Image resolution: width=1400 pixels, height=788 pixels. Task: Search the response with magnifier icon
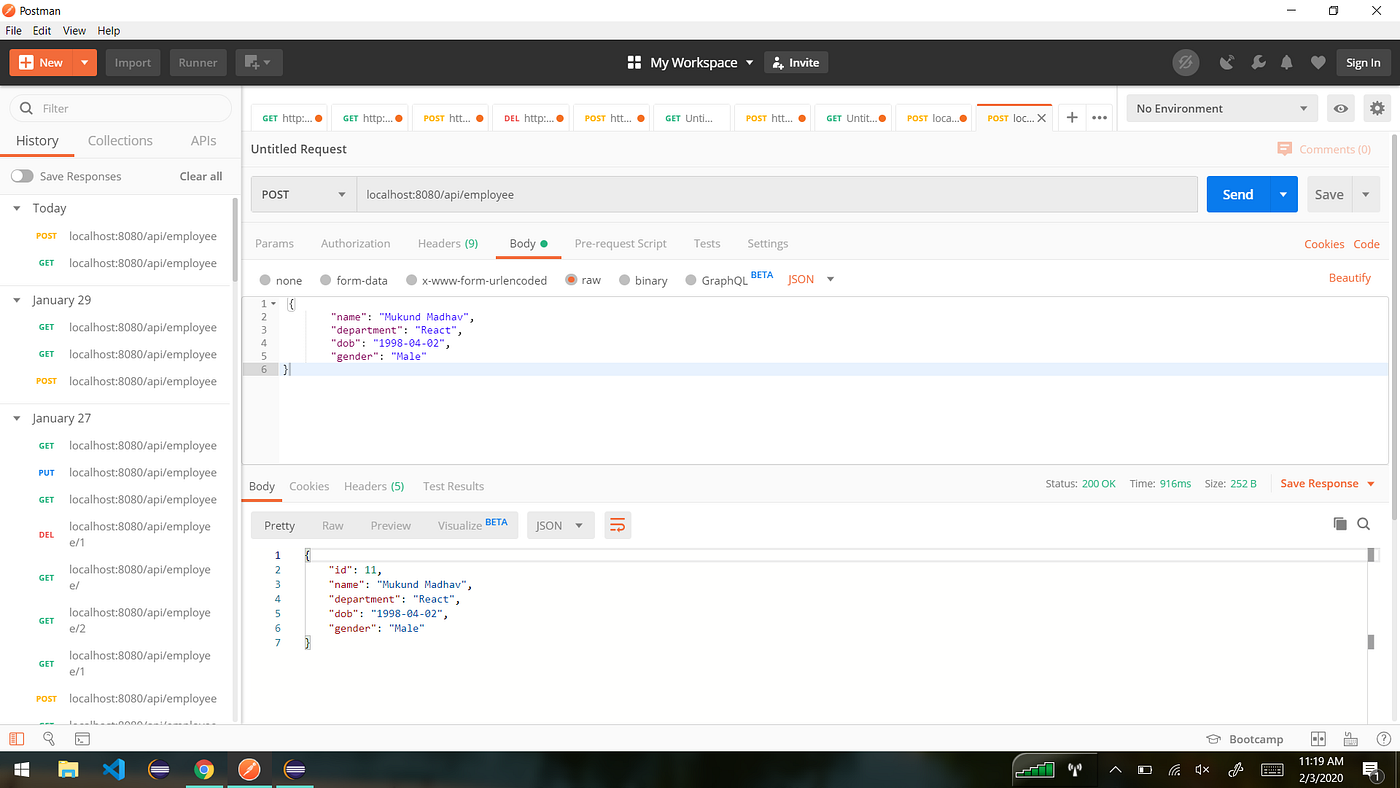pos(1364,524)
